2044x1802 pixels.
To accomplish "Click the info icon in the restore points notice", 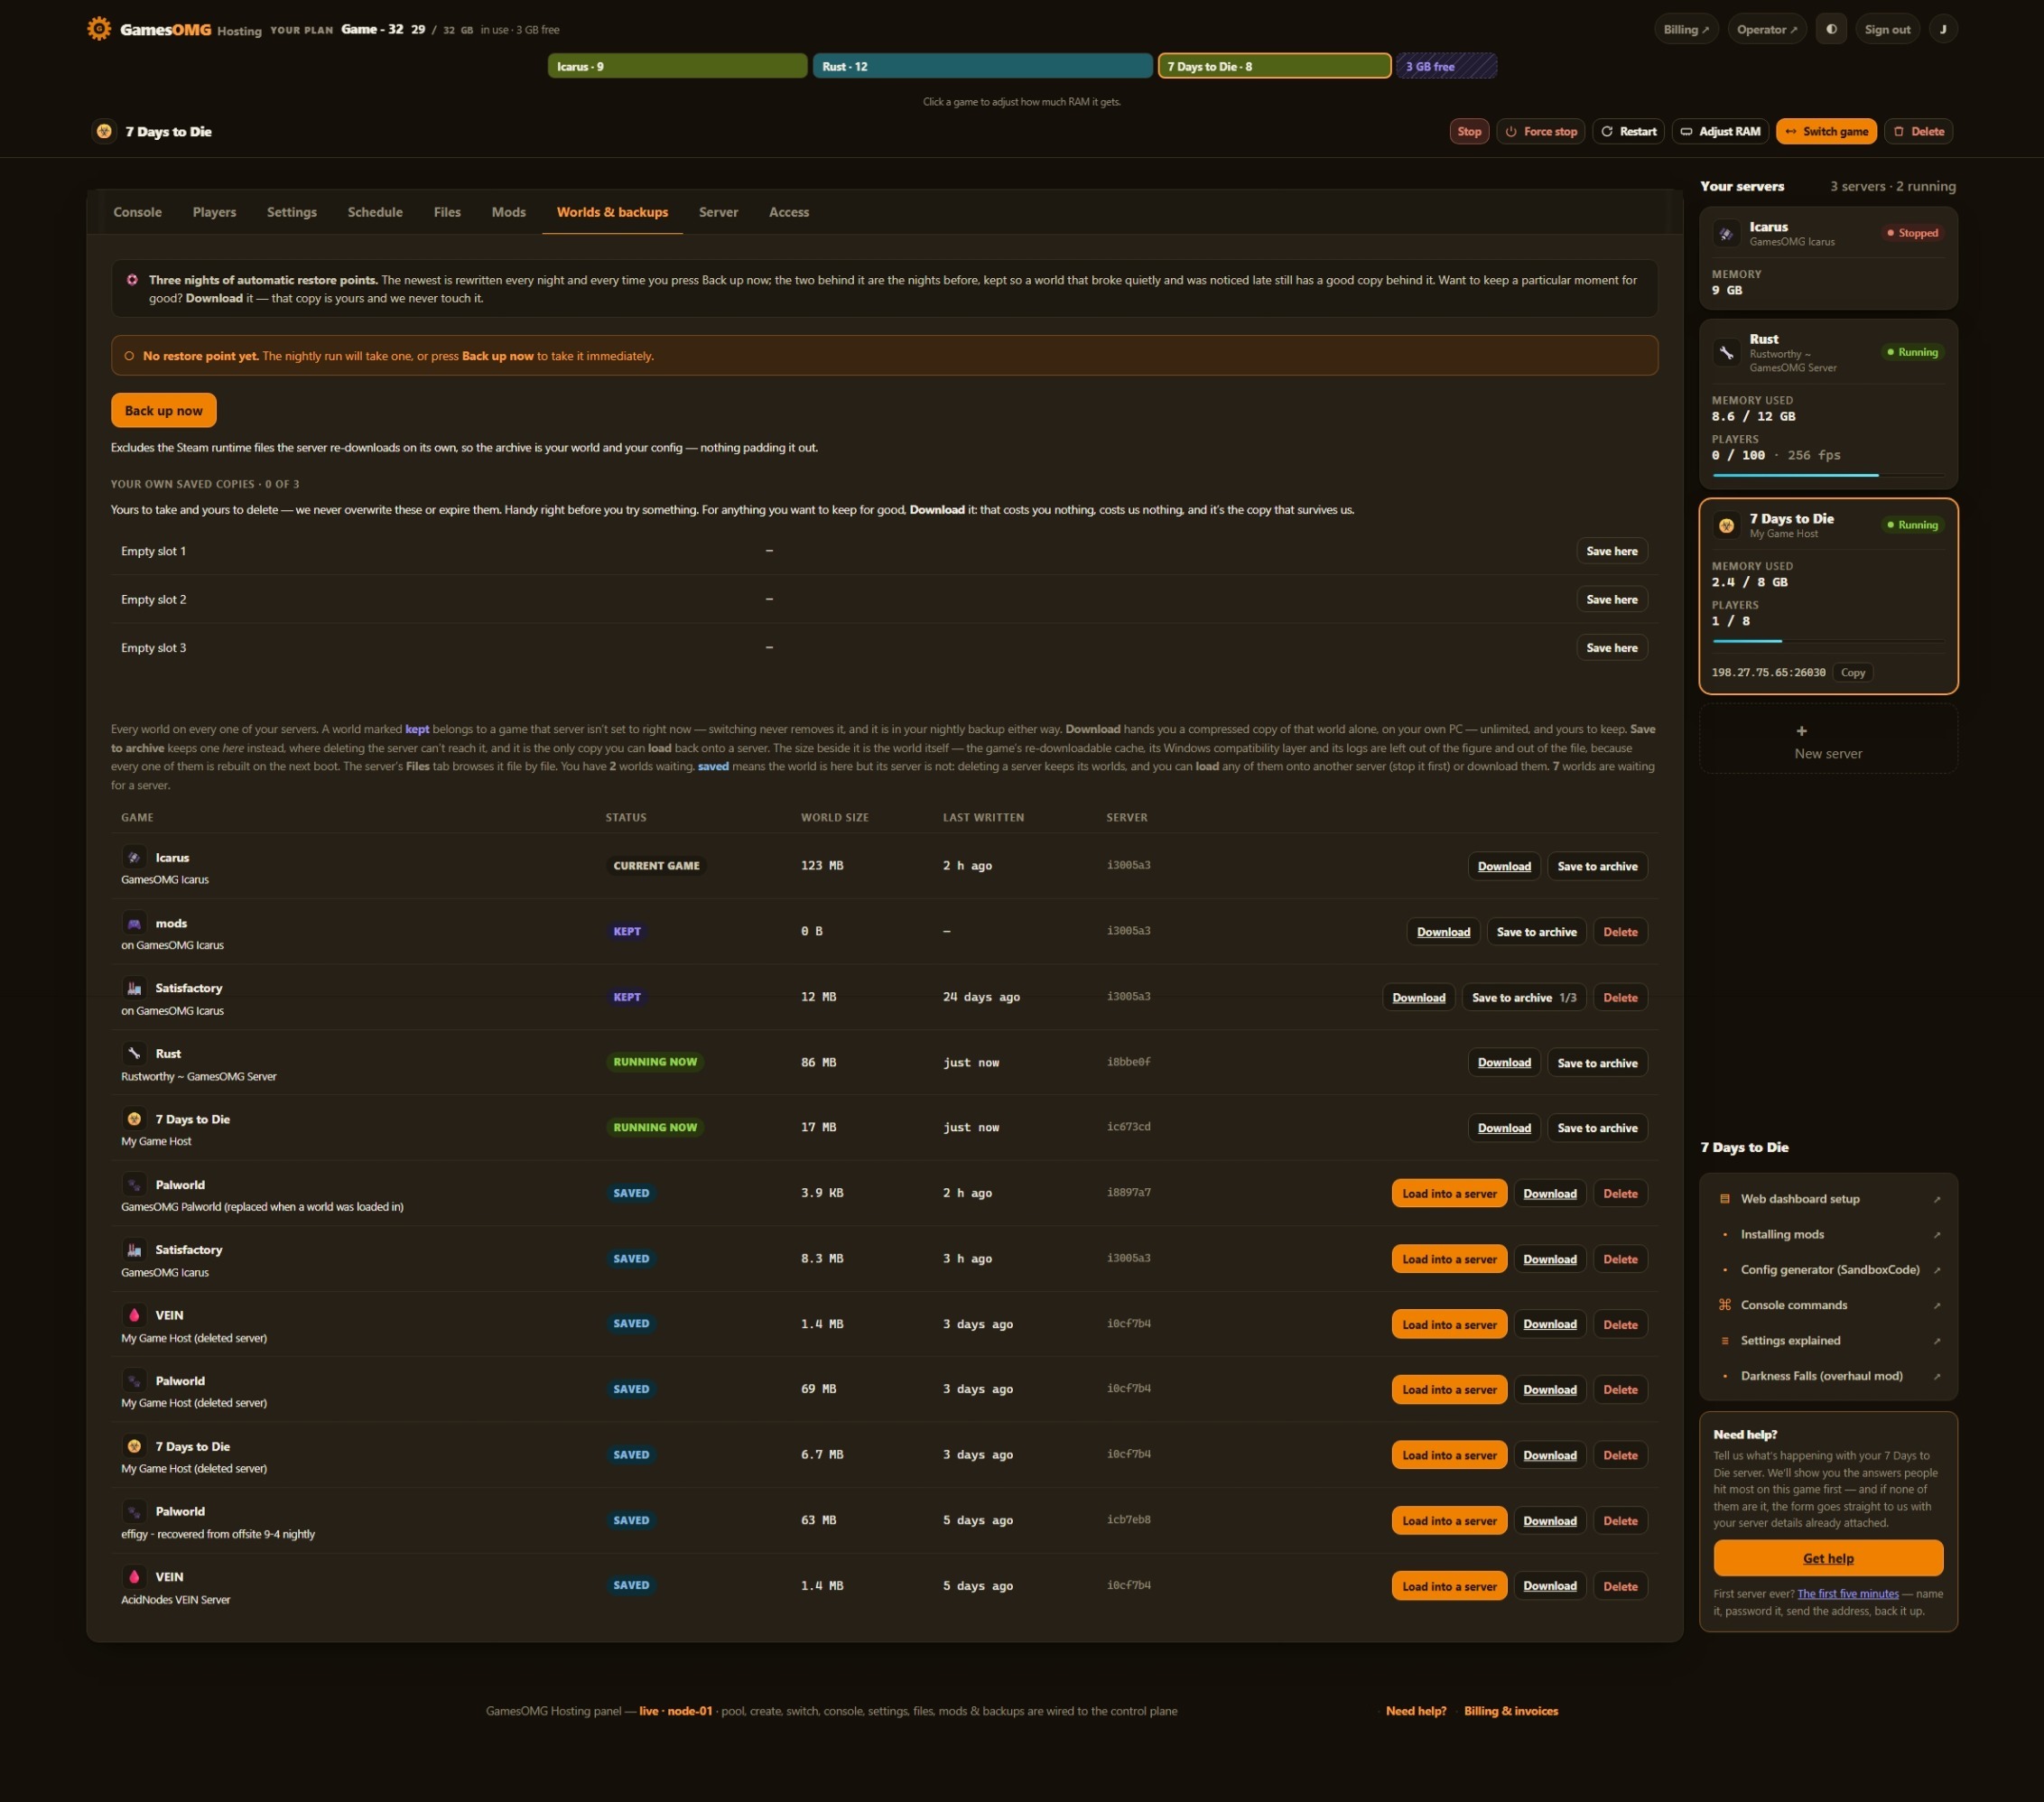I will pyautogui.click(x=132, y=280).
